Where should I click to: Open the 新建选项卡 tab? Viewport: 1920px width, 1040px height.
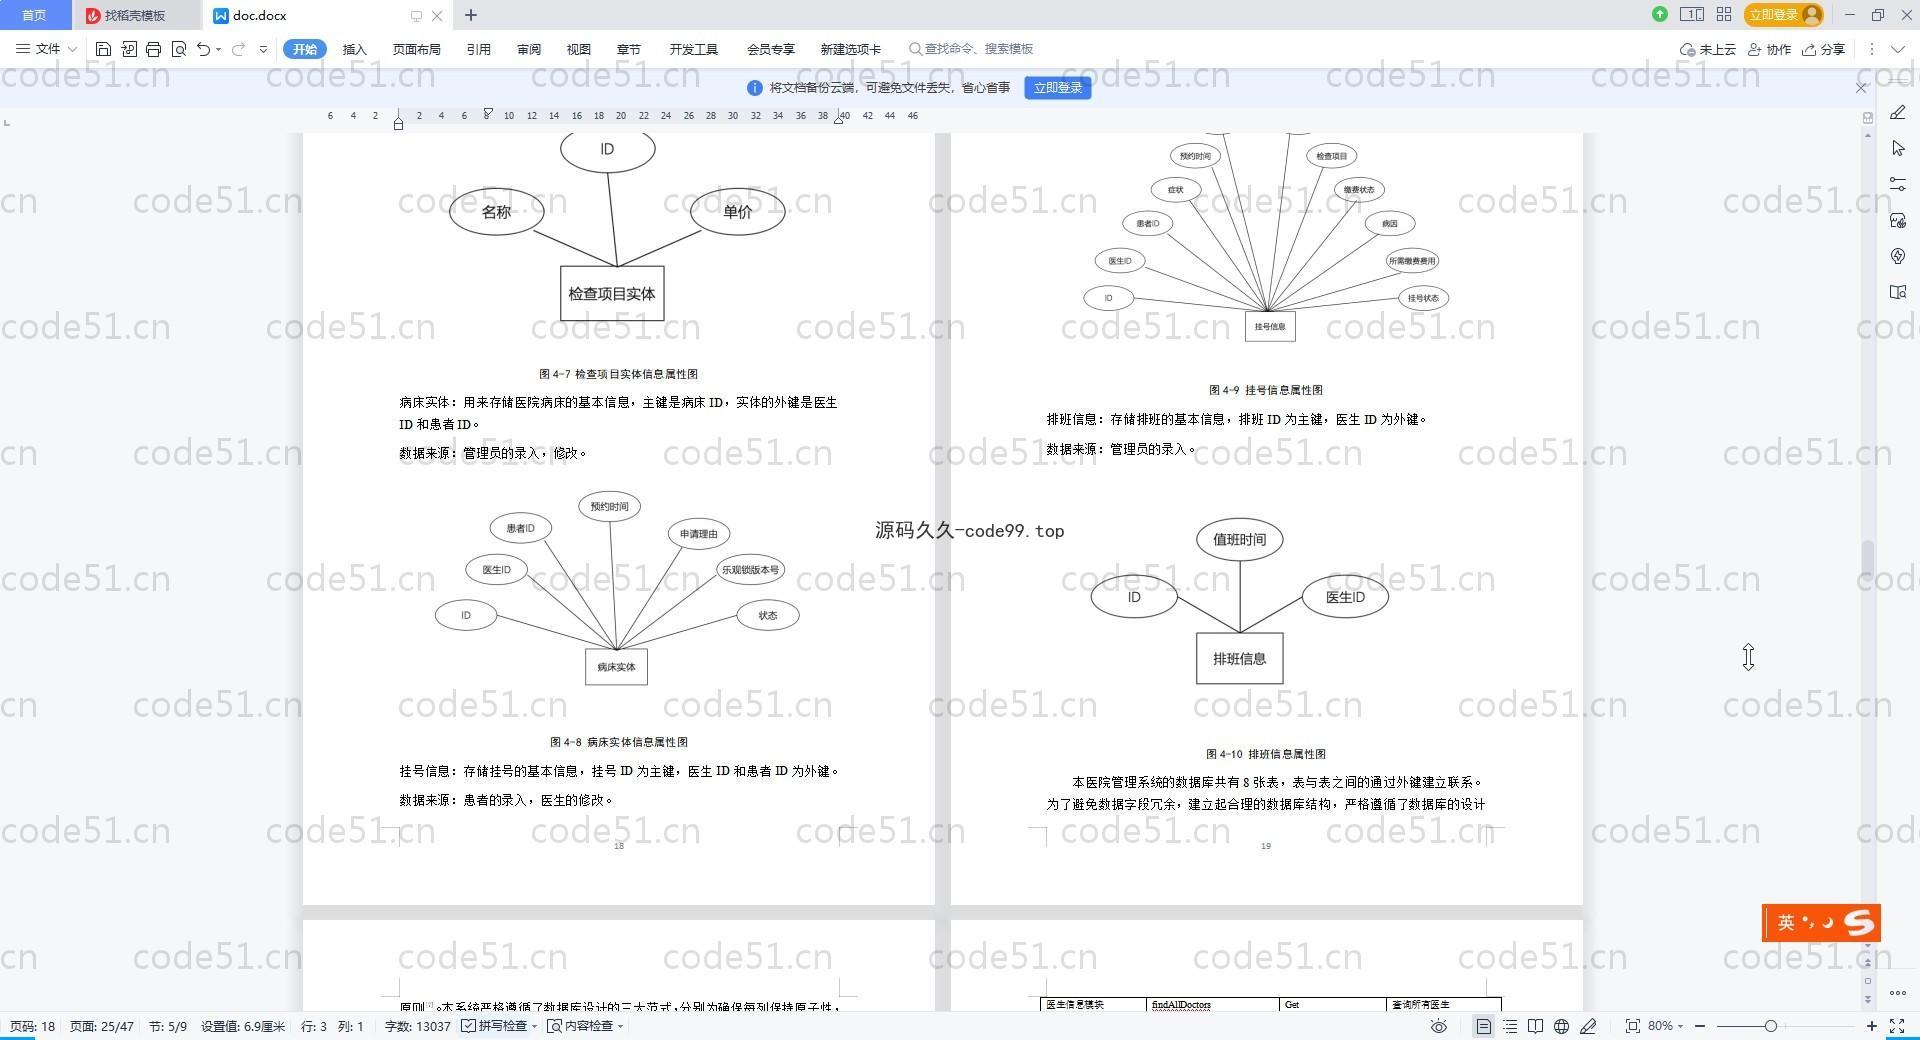(x=850, y=49)
